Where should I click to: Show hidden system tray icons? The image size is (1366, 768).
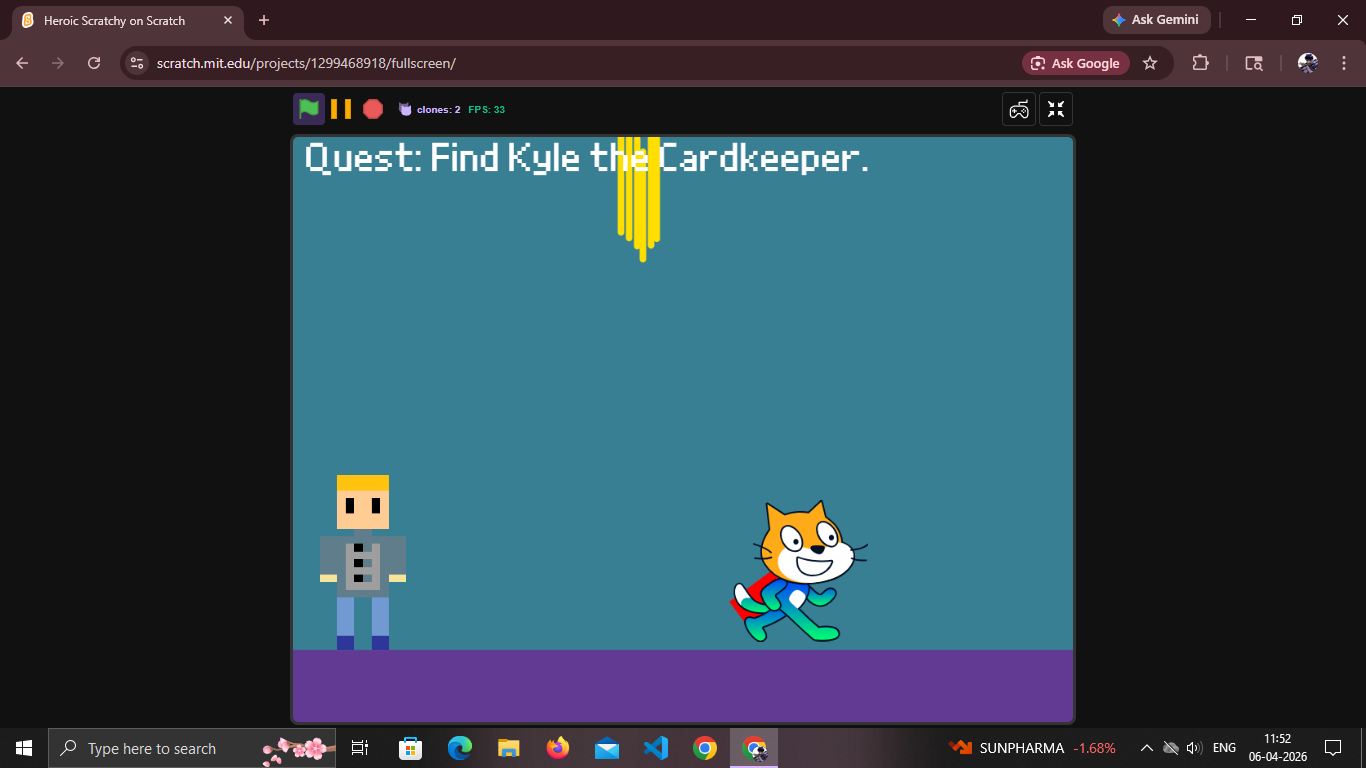[x=1147, y=748]
